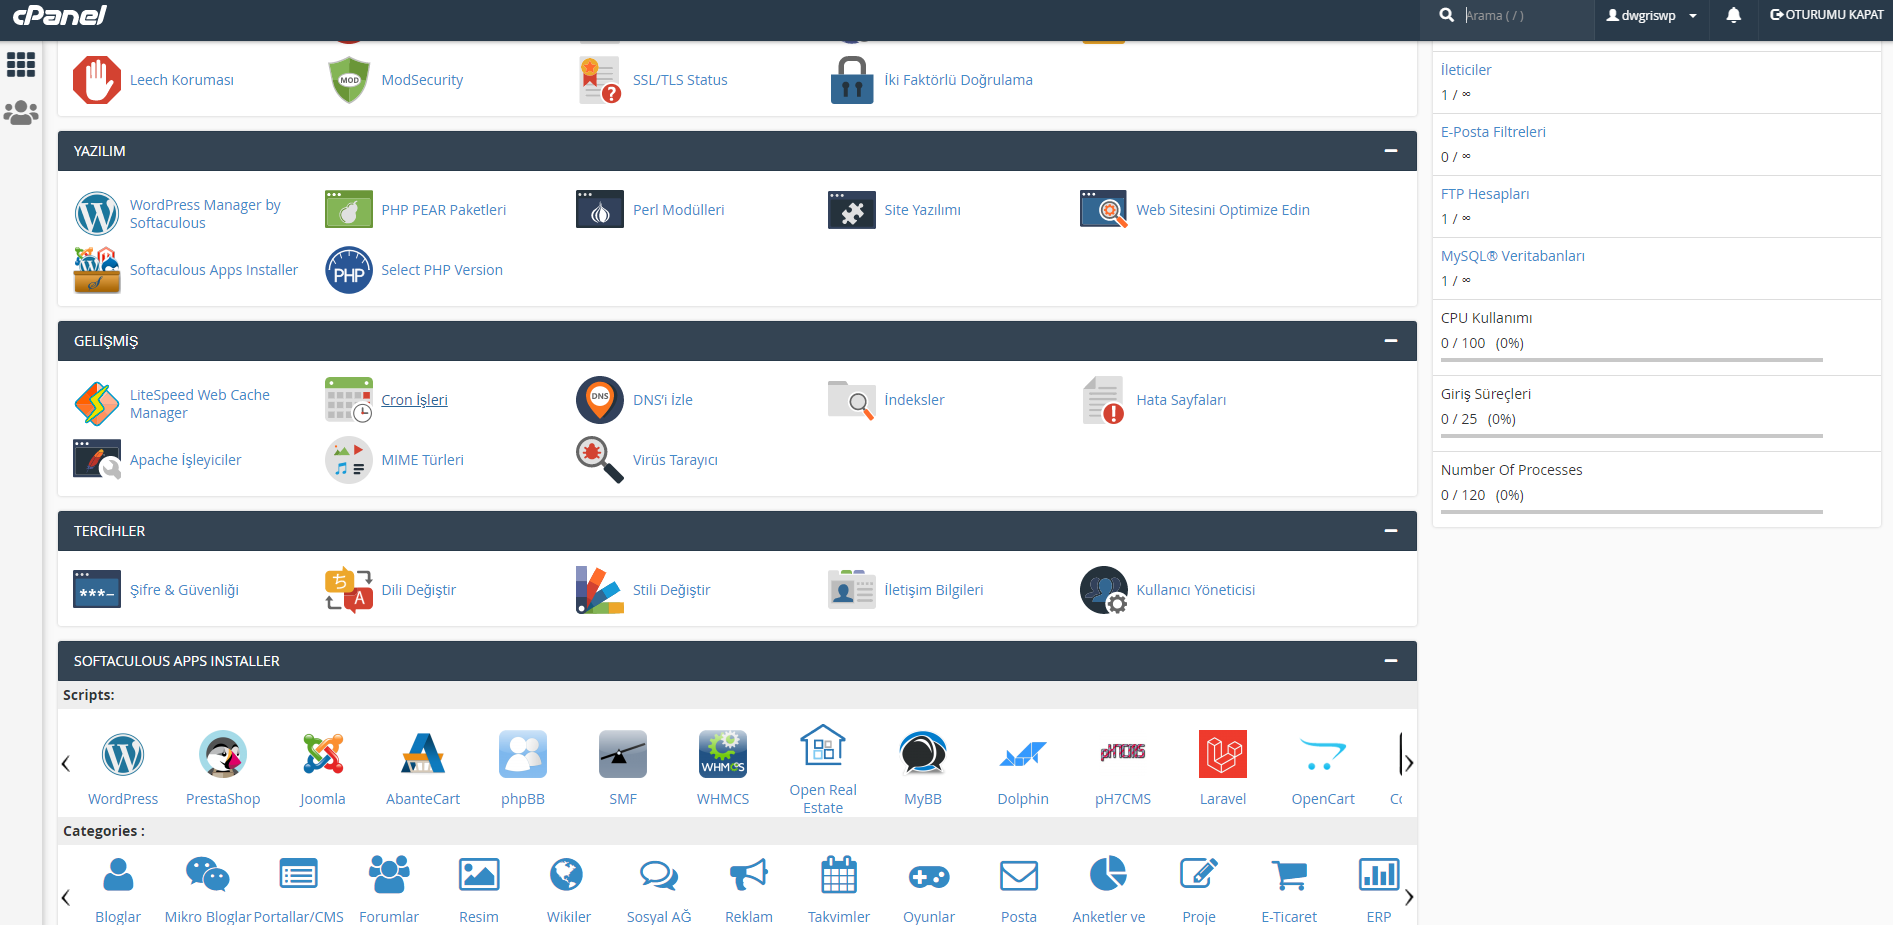Viewport: 1893px width, 925px height.
Task: Click the E-Posta Filtreleri link
Action: click(1493, 132)
